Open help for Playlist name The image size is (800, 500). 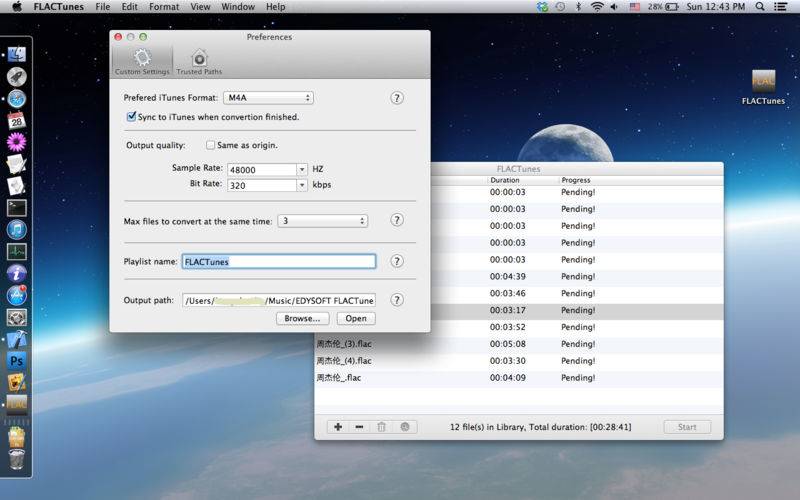pyautogui.click(x=397, y=261)
